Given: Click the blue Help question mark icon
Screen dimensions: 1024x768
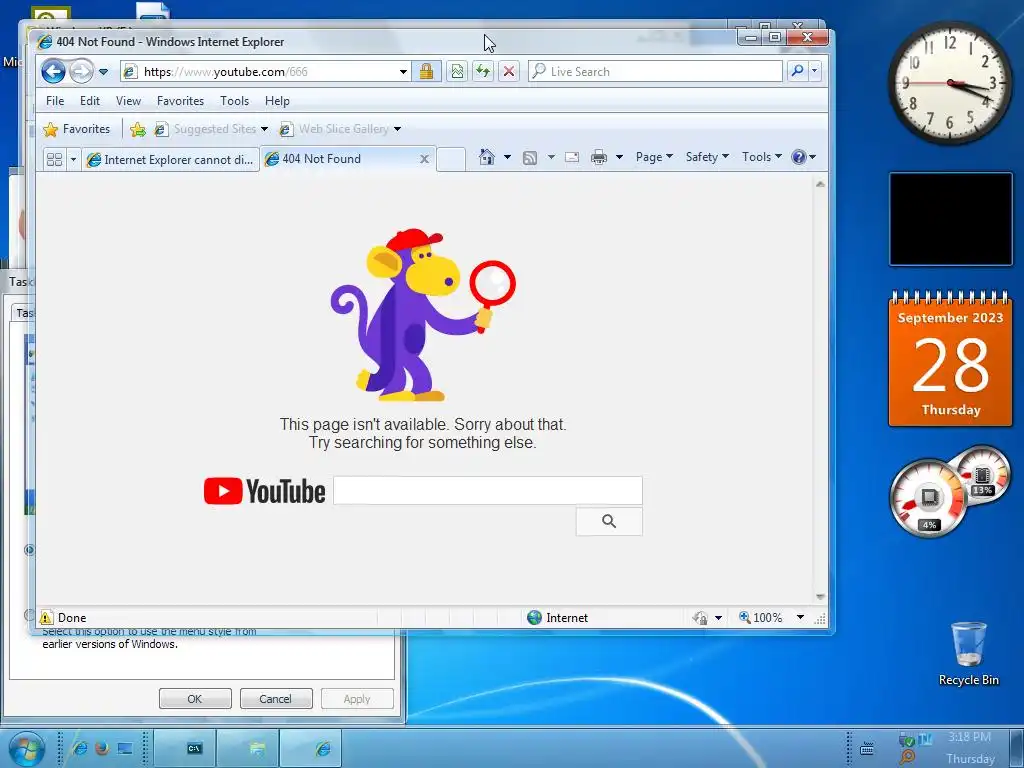Looking at the screenshot, I should coord(799,157).
